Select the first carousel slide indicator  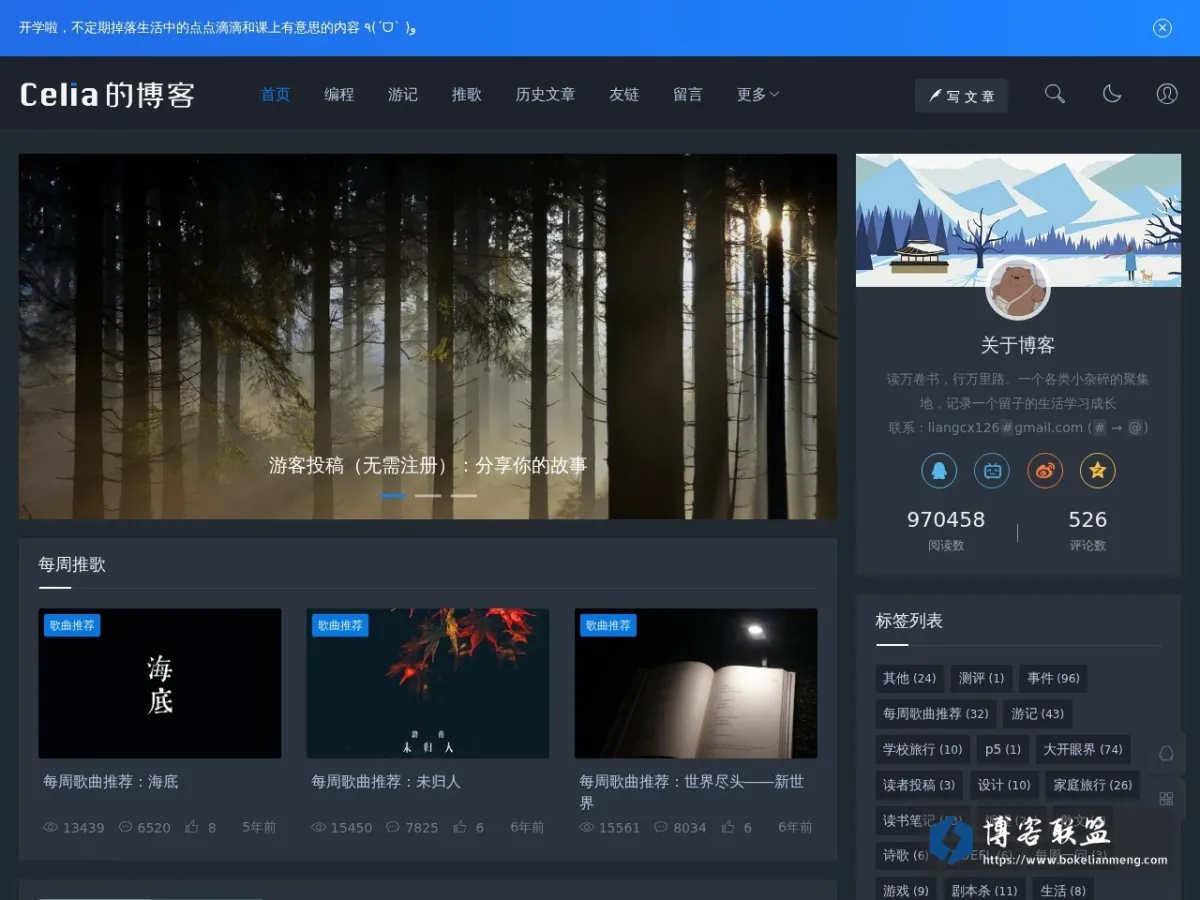[393, 495]
